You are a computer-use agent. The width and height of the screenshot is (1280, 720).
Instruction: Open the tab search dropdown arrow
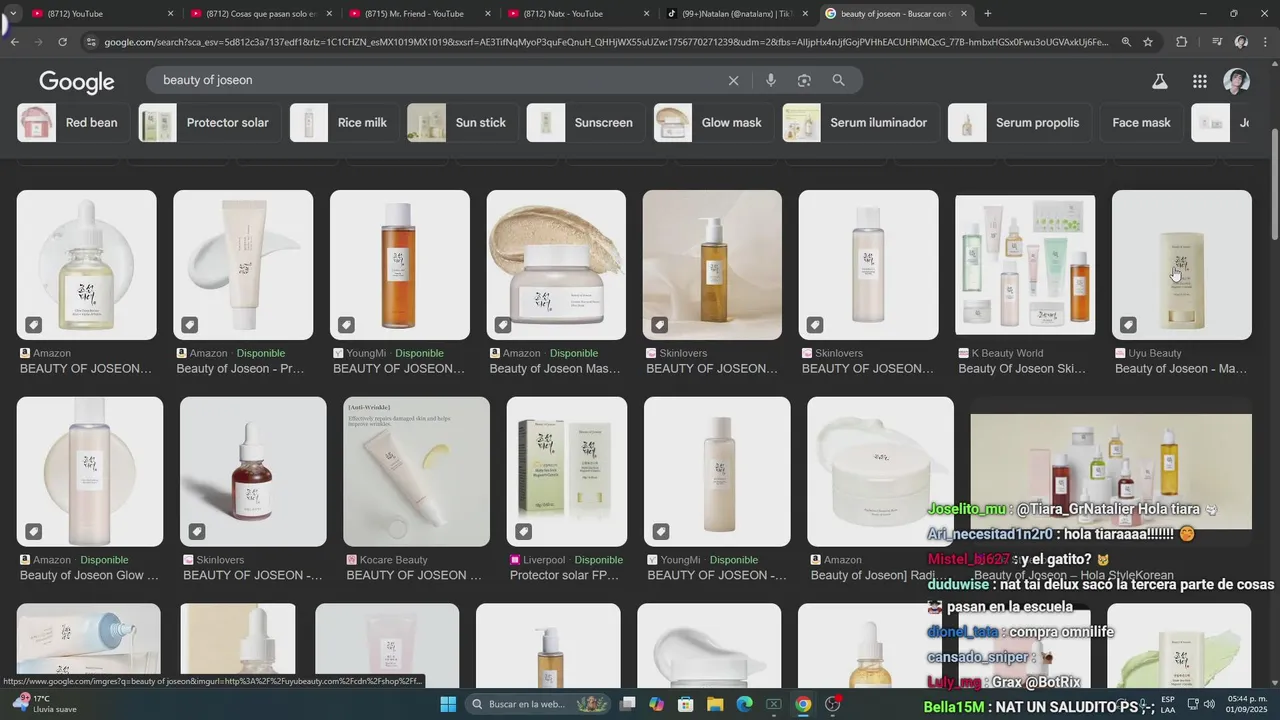tap(12, 13)
